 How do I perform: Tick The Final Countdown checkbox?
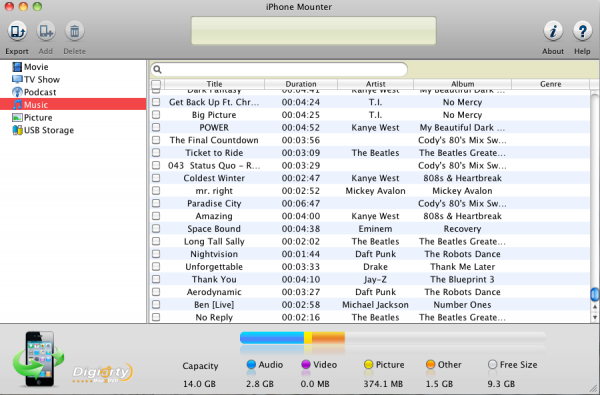[156, 140]
